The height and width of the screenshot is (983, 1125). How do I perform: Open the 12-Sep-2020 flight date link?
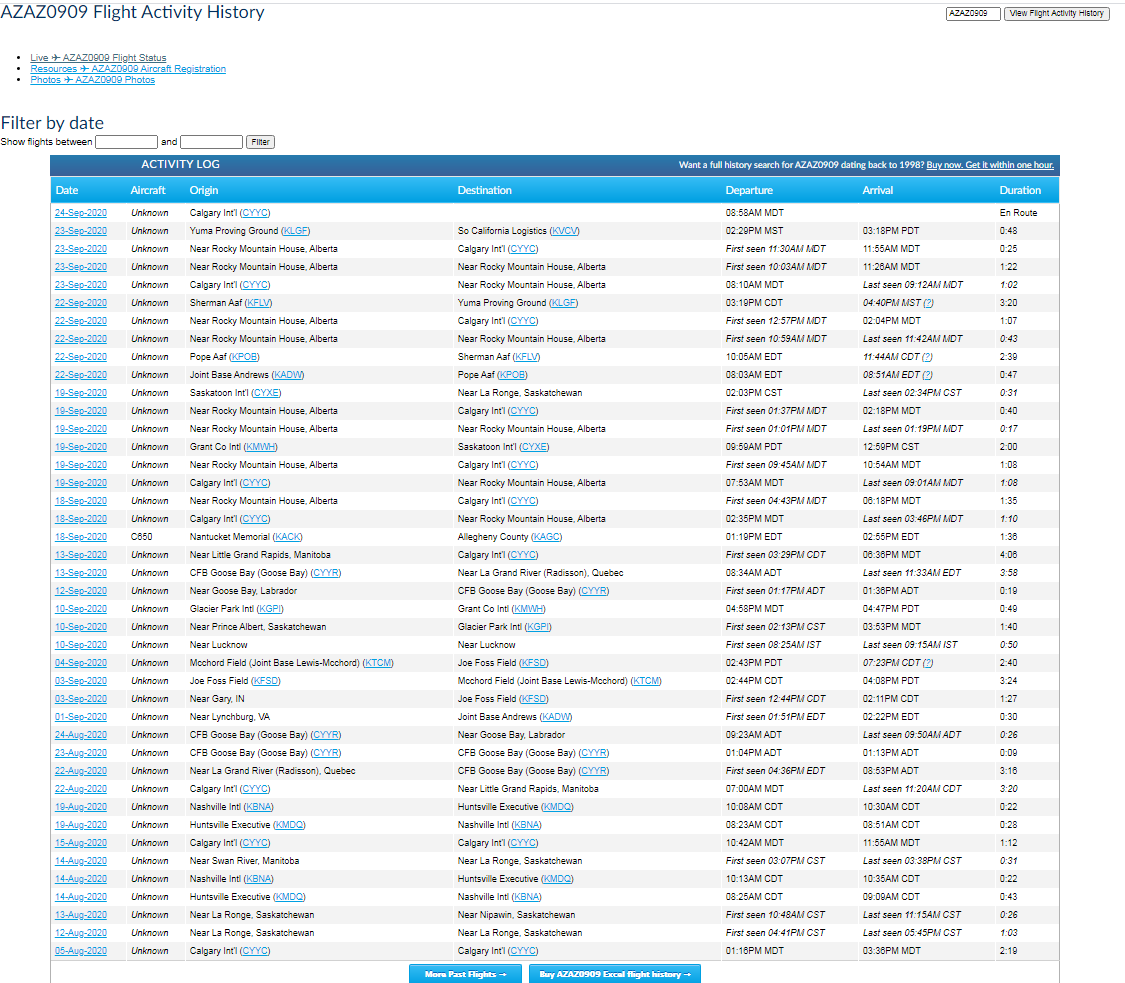(80, 591)
